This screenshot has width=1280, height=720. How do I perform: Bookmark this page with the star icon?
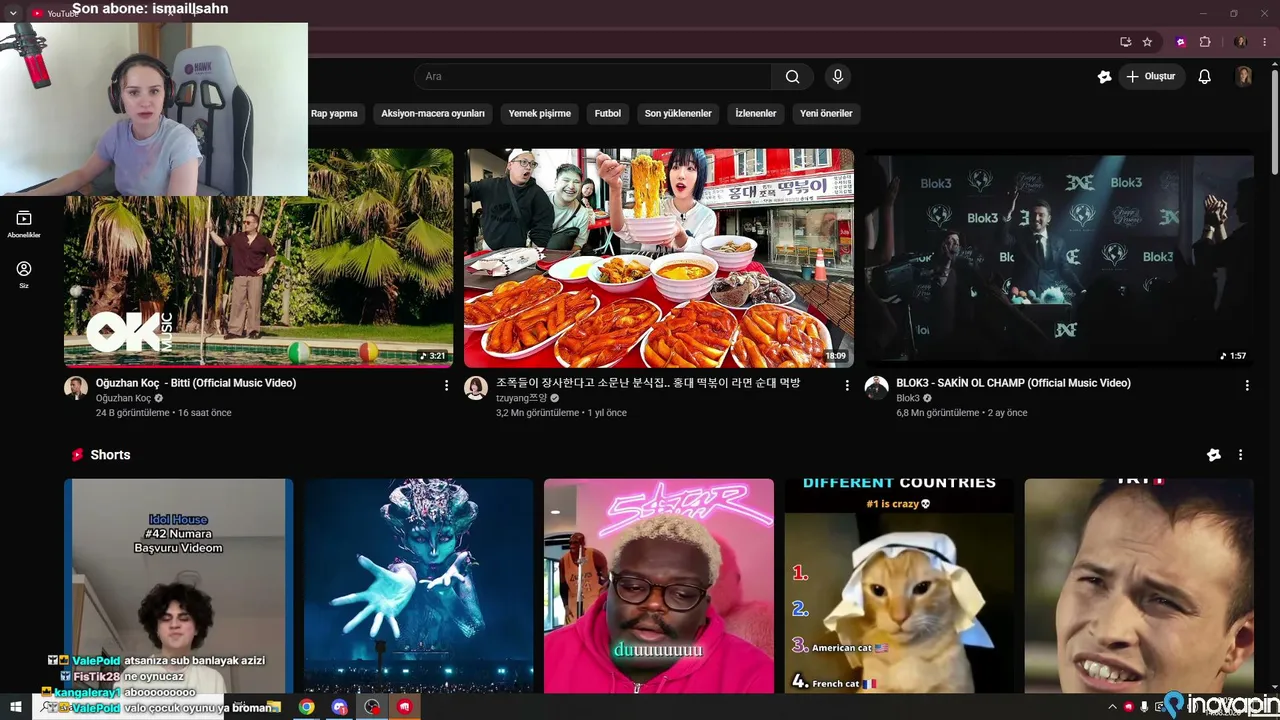1147,42
